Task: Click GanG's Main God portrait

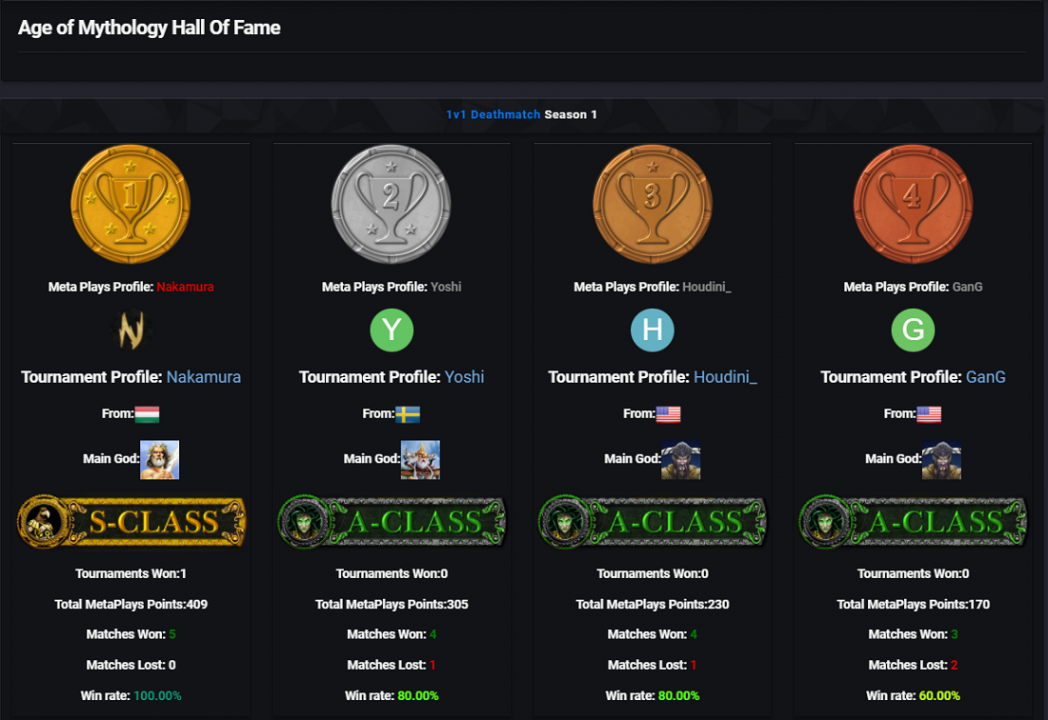Action: click(941, 460)
